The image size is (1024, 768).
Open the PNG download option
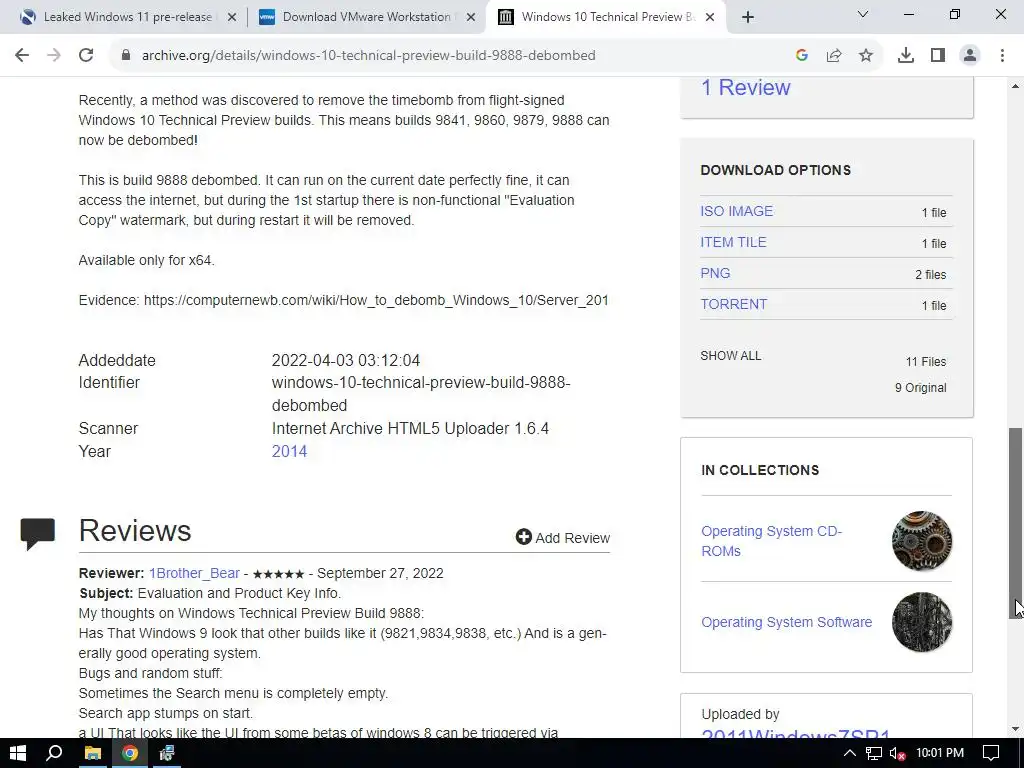(x=715, y=273)
